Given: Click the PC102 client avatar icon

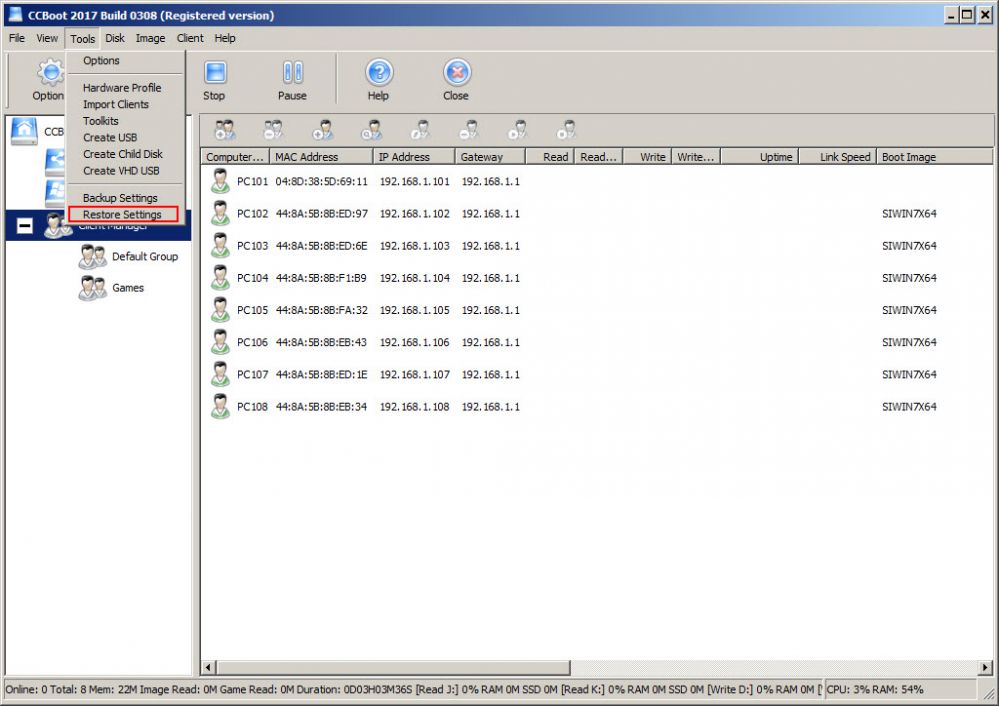Looking at the screenshot, I should 220,213.
